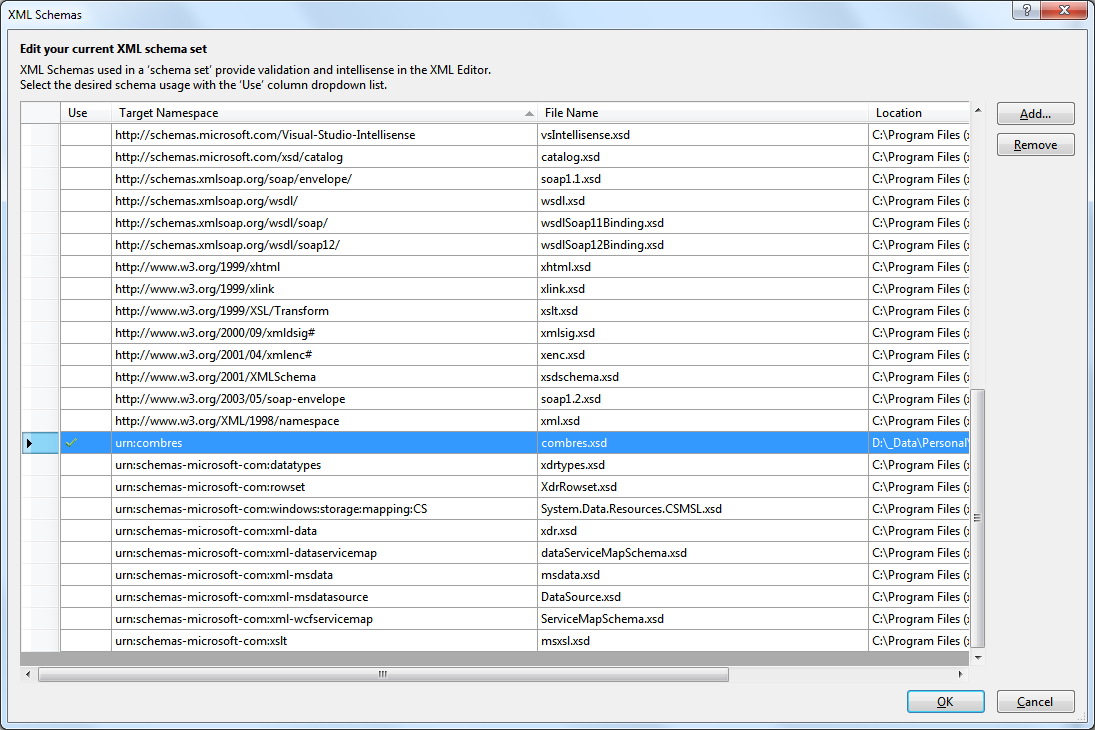Open Use dropdown for msxsl.xsd row

tap(86, 641)
